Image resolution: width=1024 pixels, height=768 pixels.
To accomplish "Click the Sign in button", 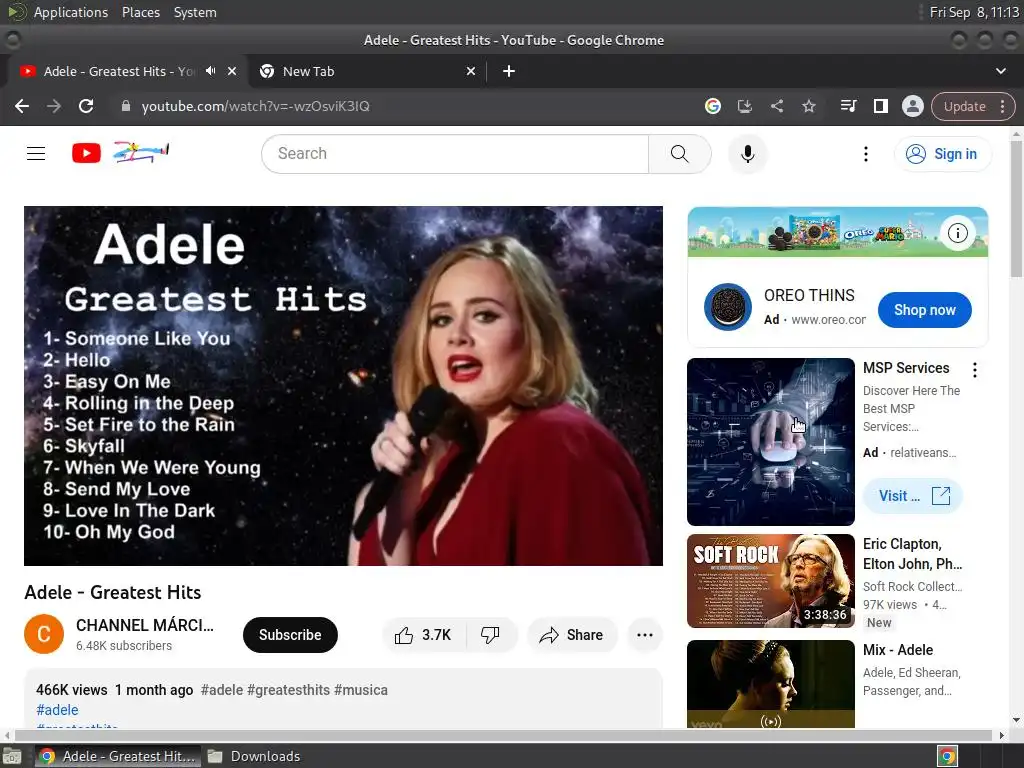I will click(x=942, y=154).
